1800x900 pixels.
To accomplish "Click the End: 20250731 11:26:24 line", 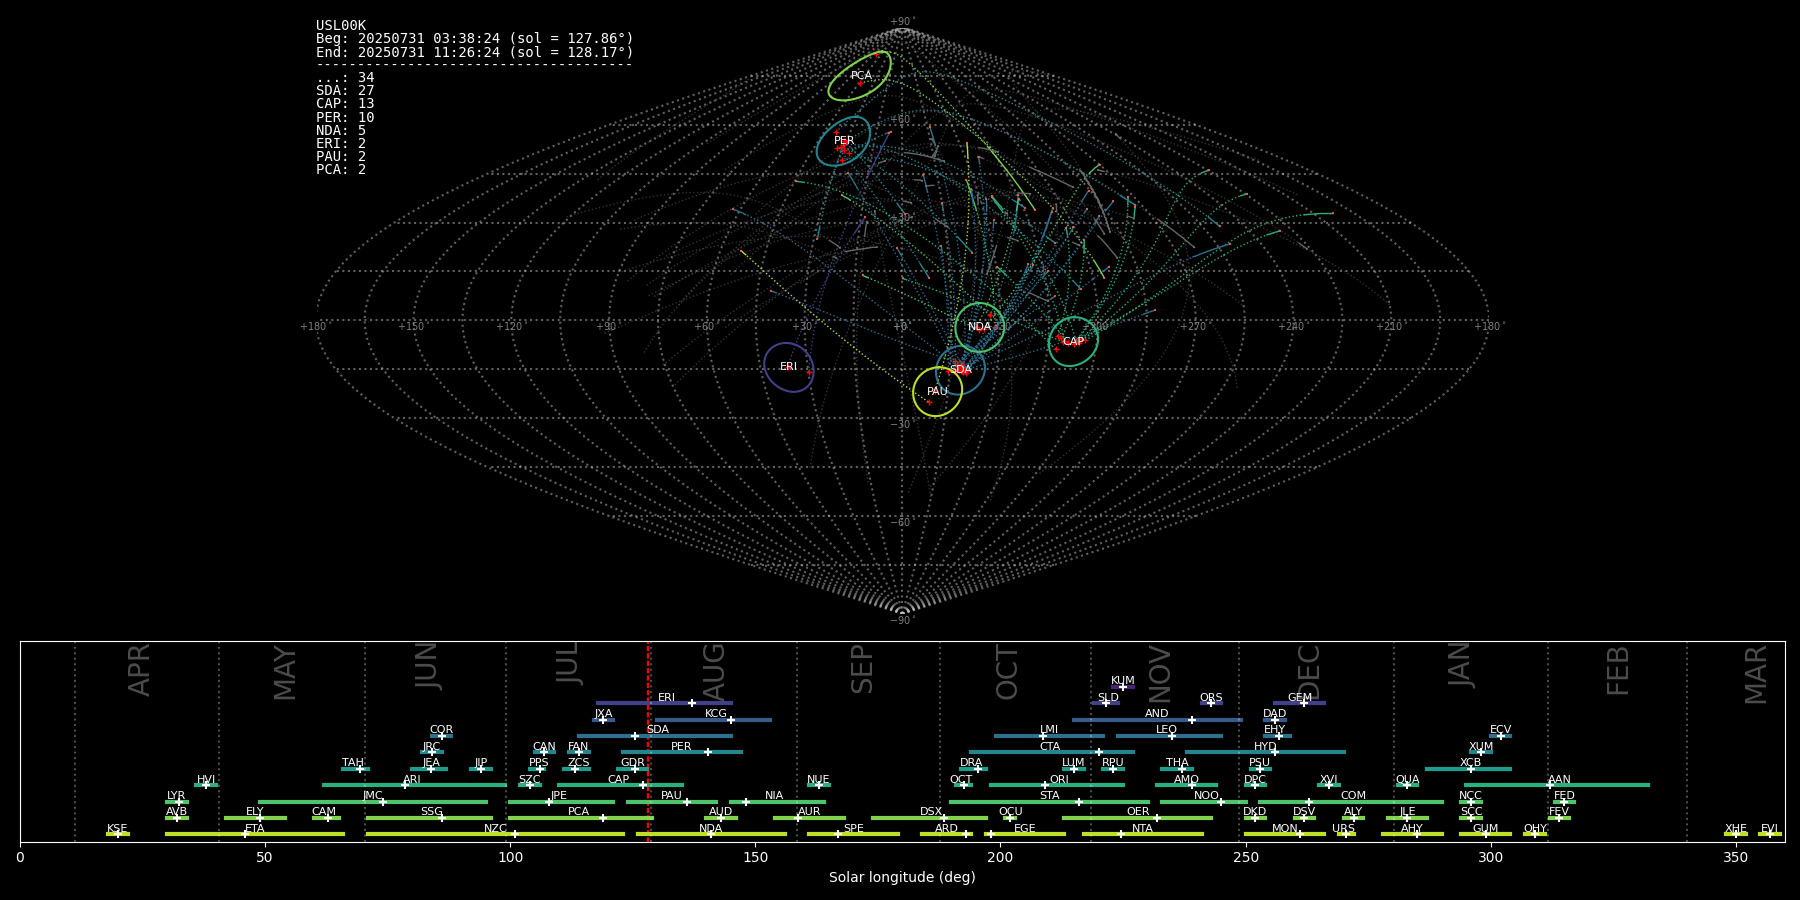I will (x=475, y=52).
